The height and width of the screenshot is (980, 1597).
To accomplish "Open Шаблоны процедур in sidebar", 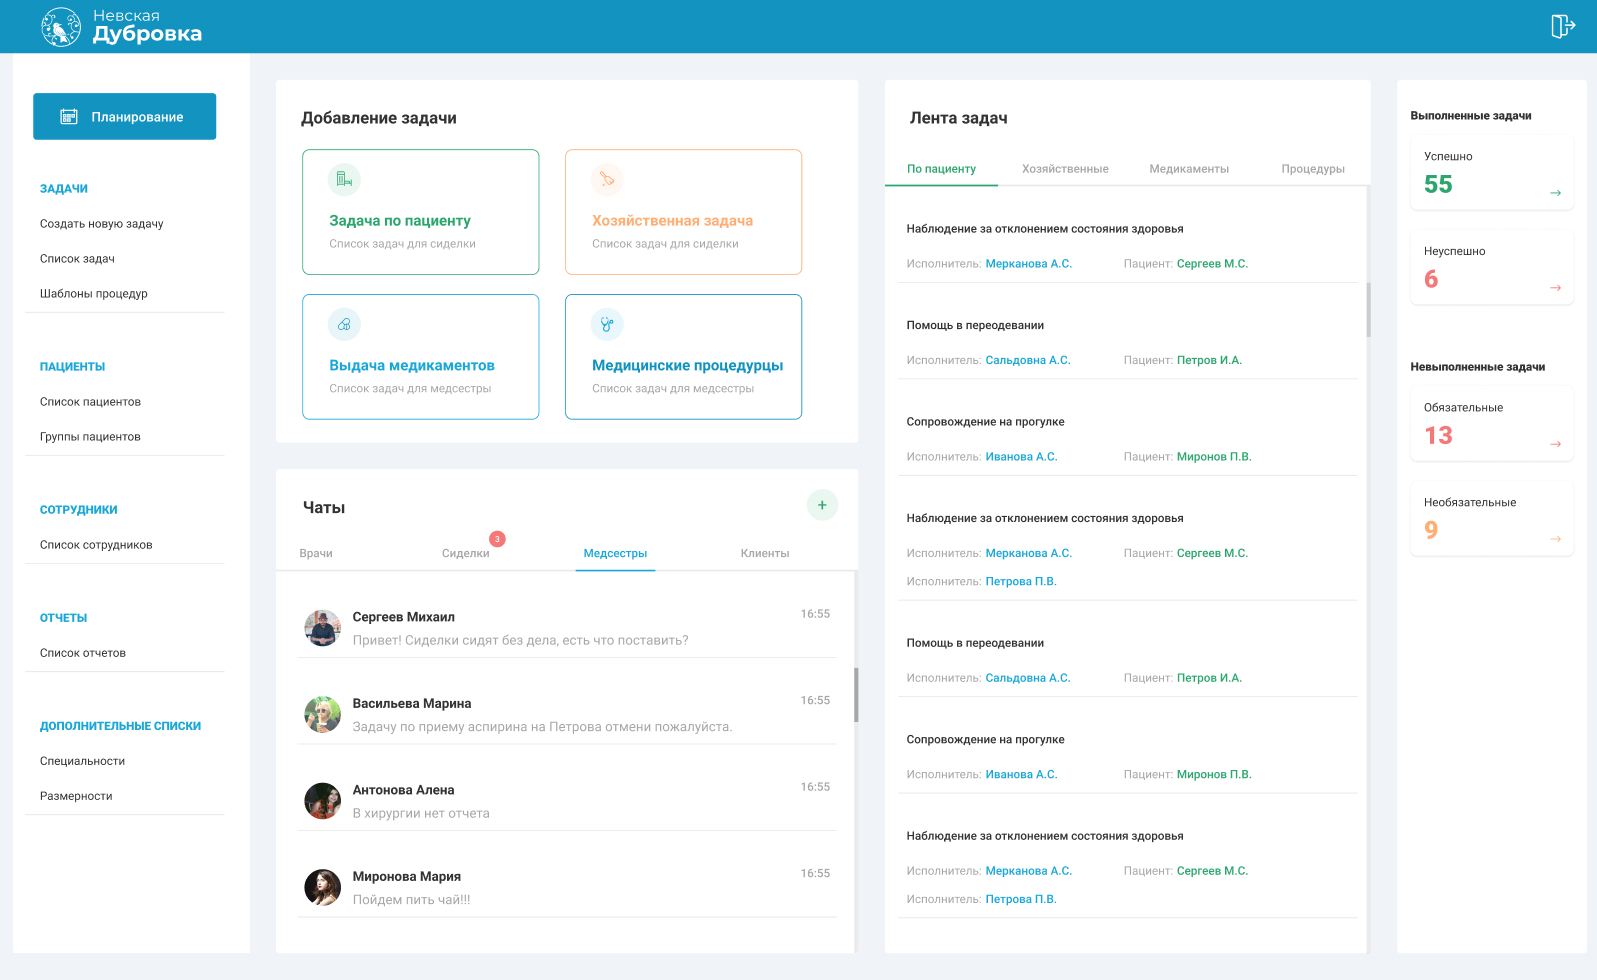I will click(94, 294).
